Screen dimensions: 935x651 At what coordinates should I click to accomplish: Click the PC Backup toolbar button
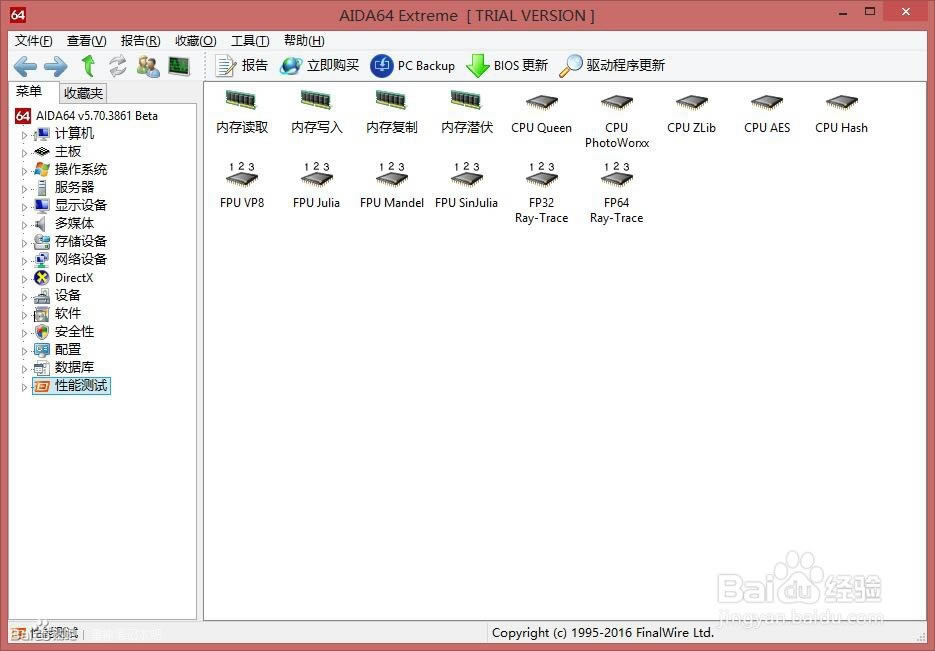pyautogui.click(x=413, y=66)
